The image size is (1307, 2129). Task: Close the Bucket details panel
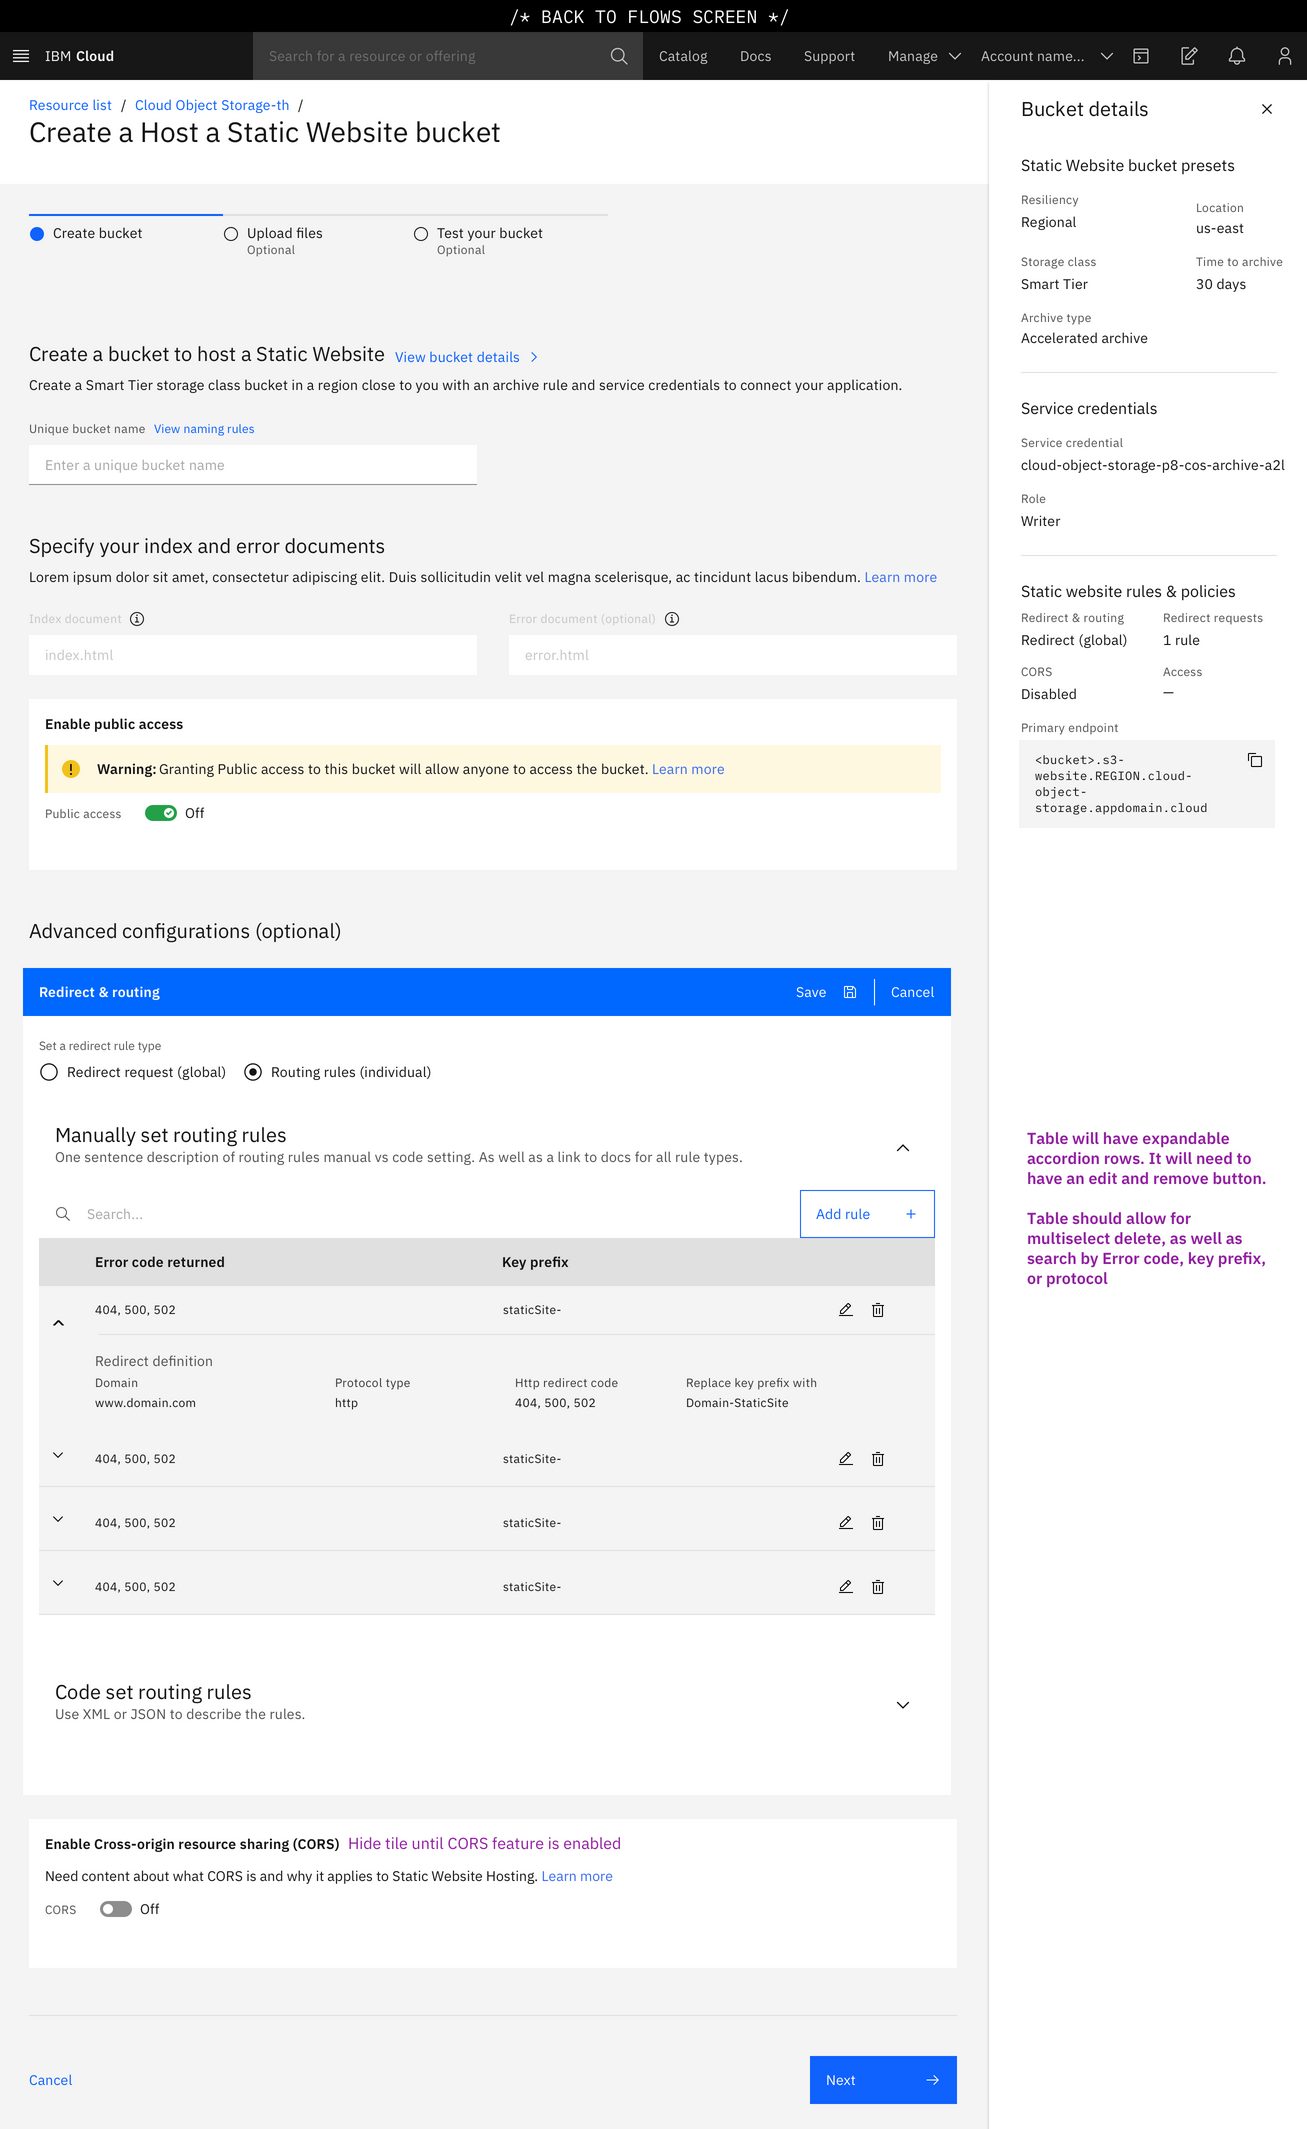tap(1267, 109)
